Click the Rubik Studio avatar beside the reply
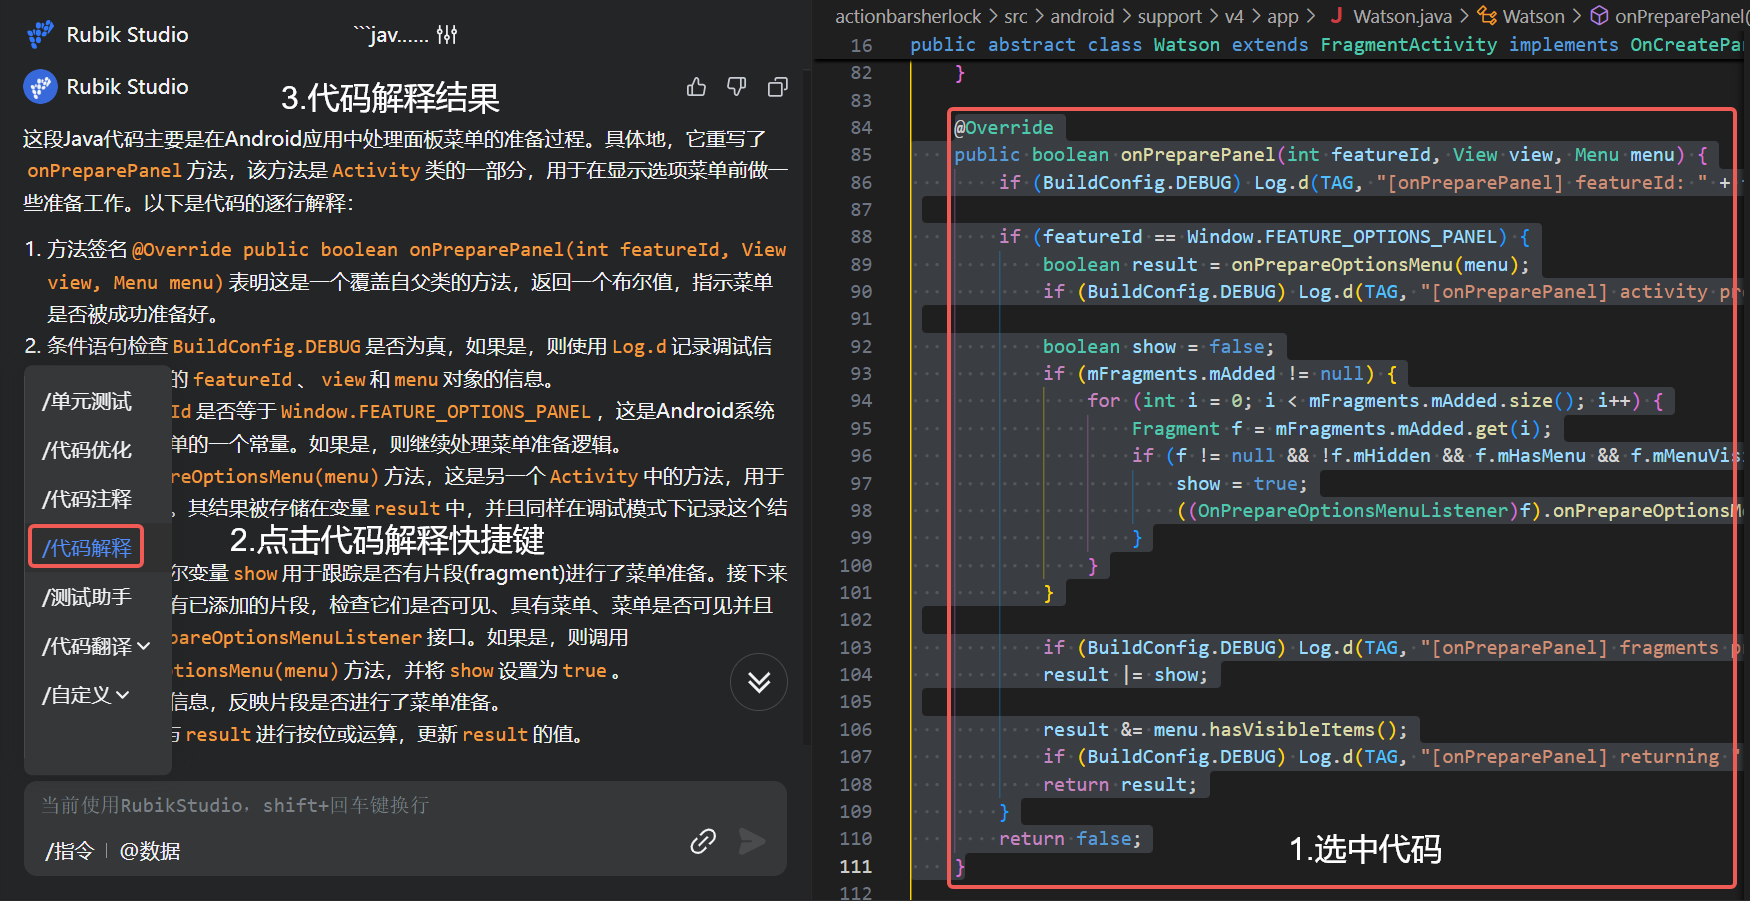The image size is (1750, 901). (40, 87)
